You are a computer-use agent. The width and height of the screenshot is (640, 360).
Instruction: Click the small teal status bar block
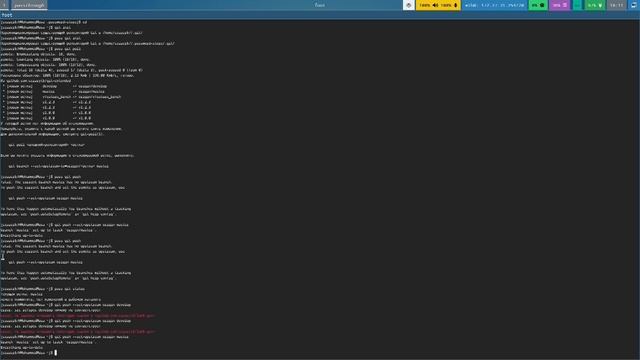pos(577,5)
